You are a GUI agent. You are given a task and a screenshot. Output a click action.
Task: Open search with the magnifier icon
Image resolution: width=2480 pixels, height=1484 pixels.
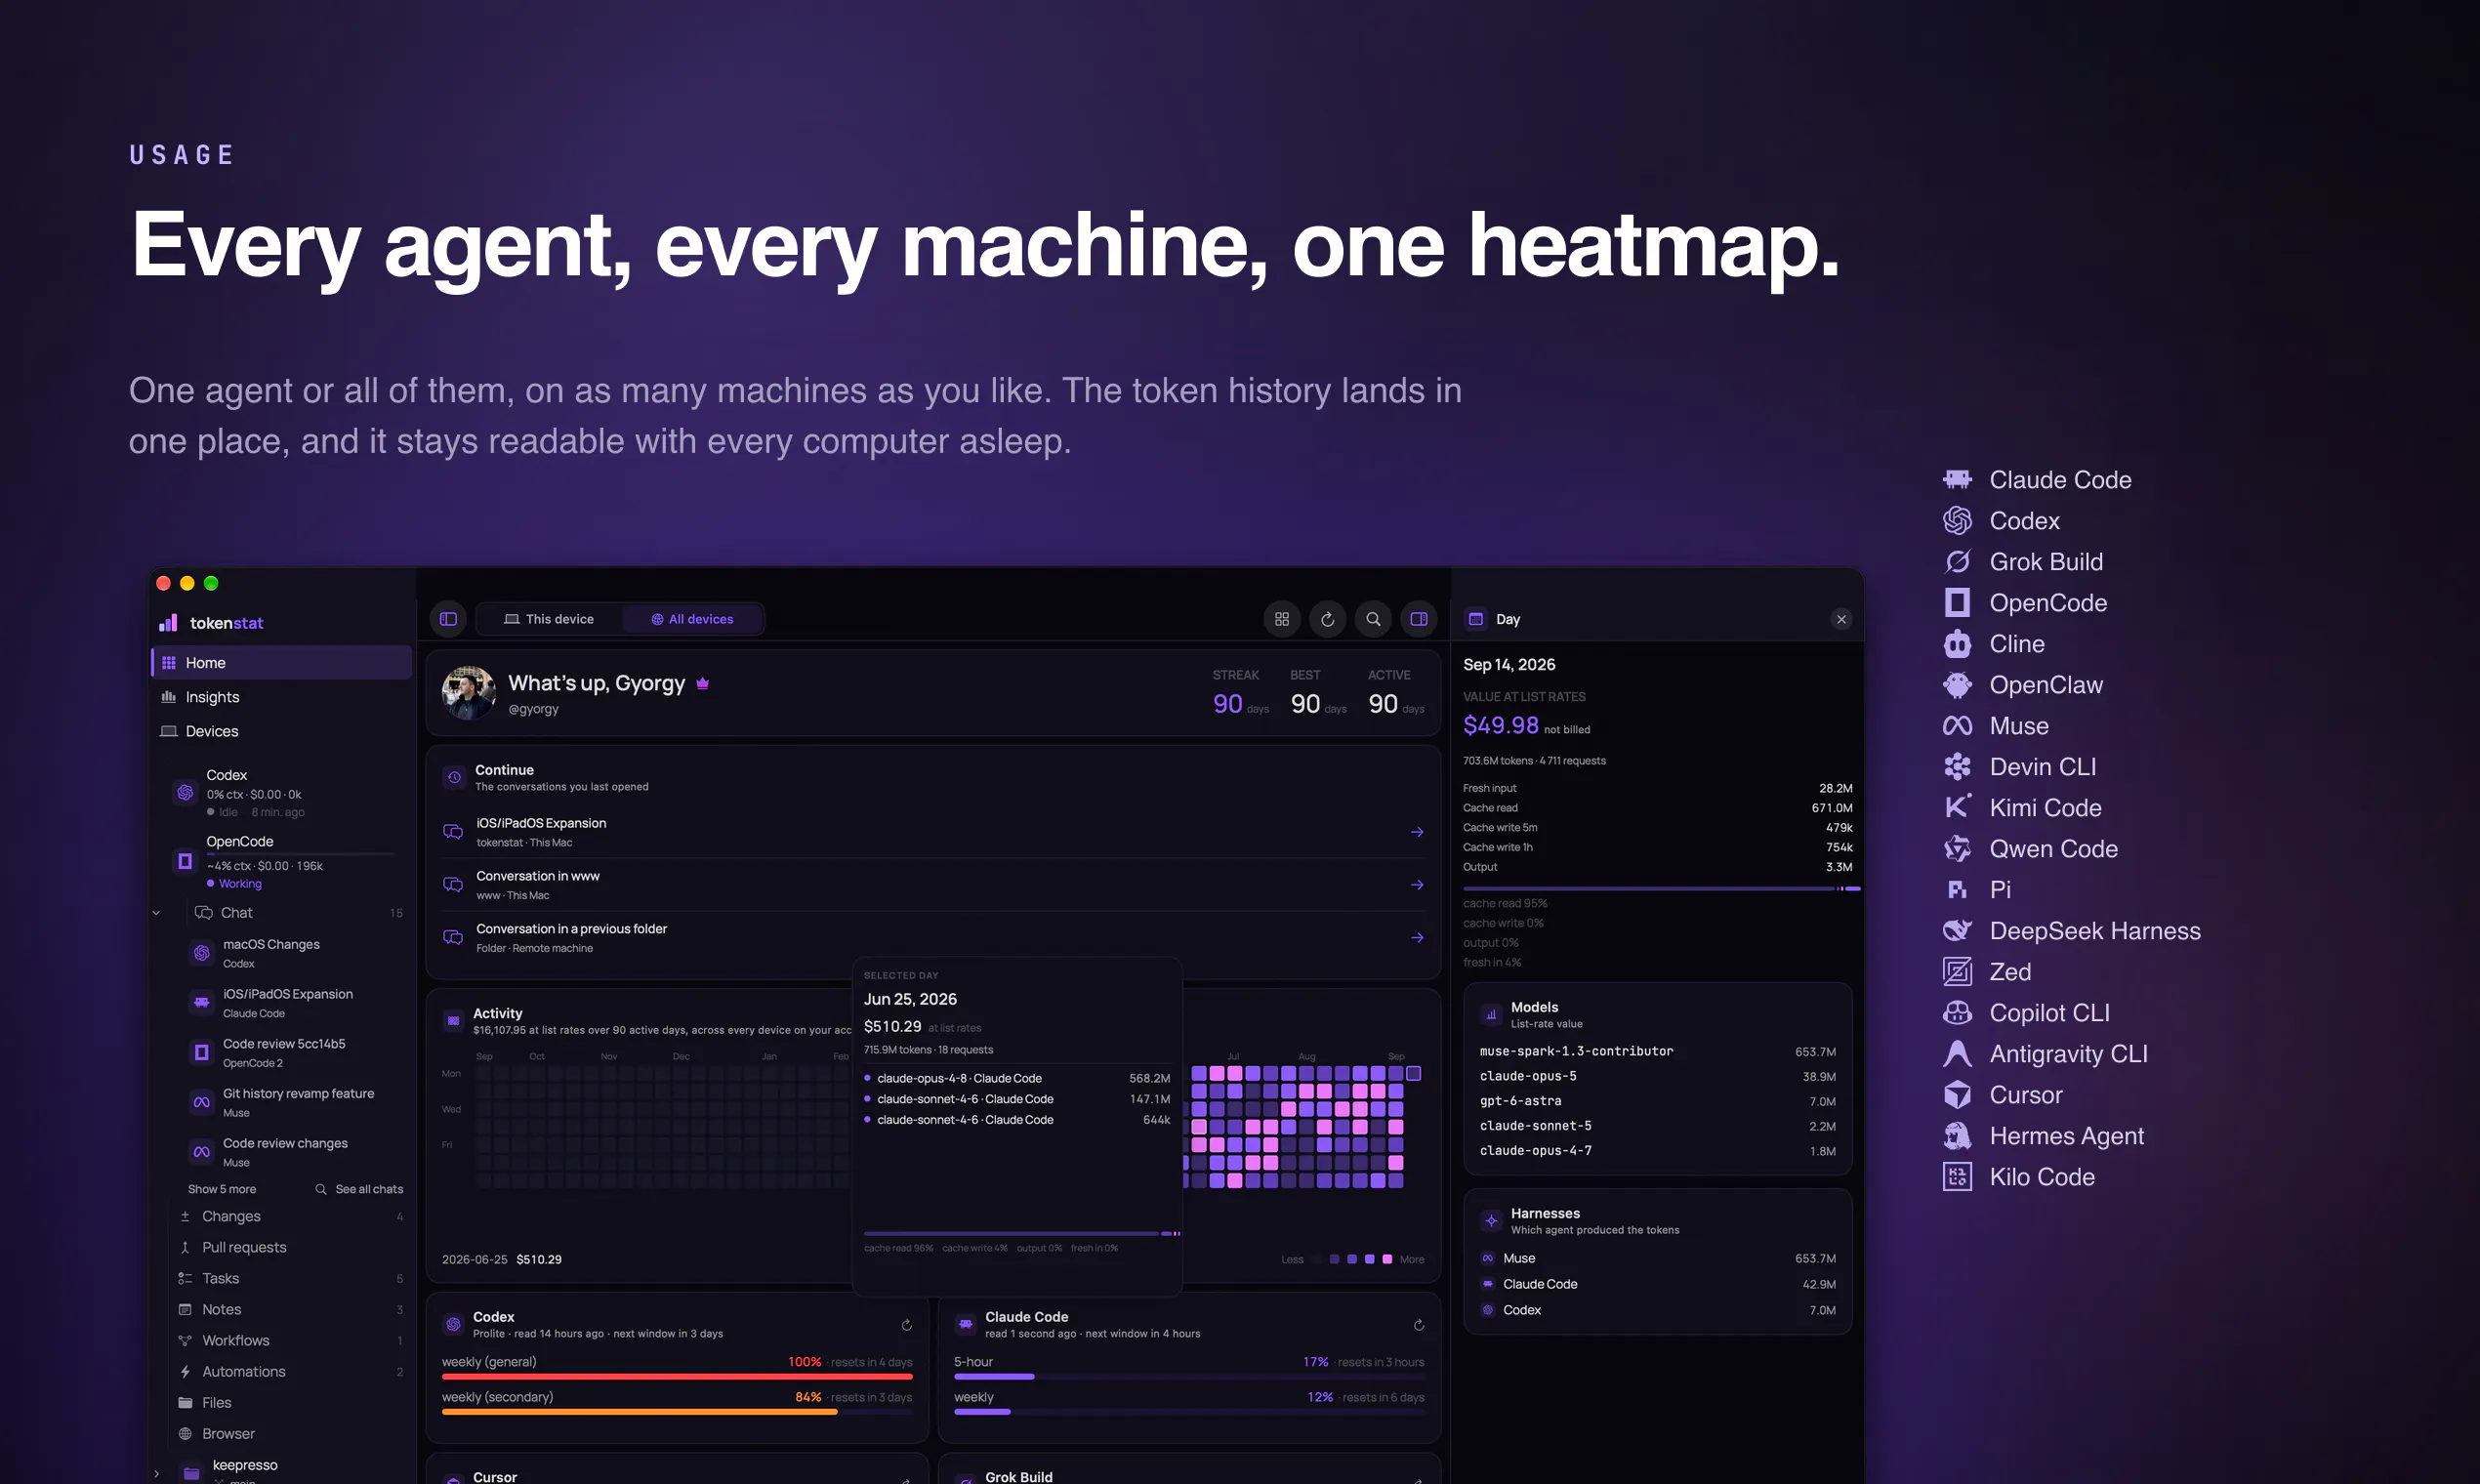1373,619
